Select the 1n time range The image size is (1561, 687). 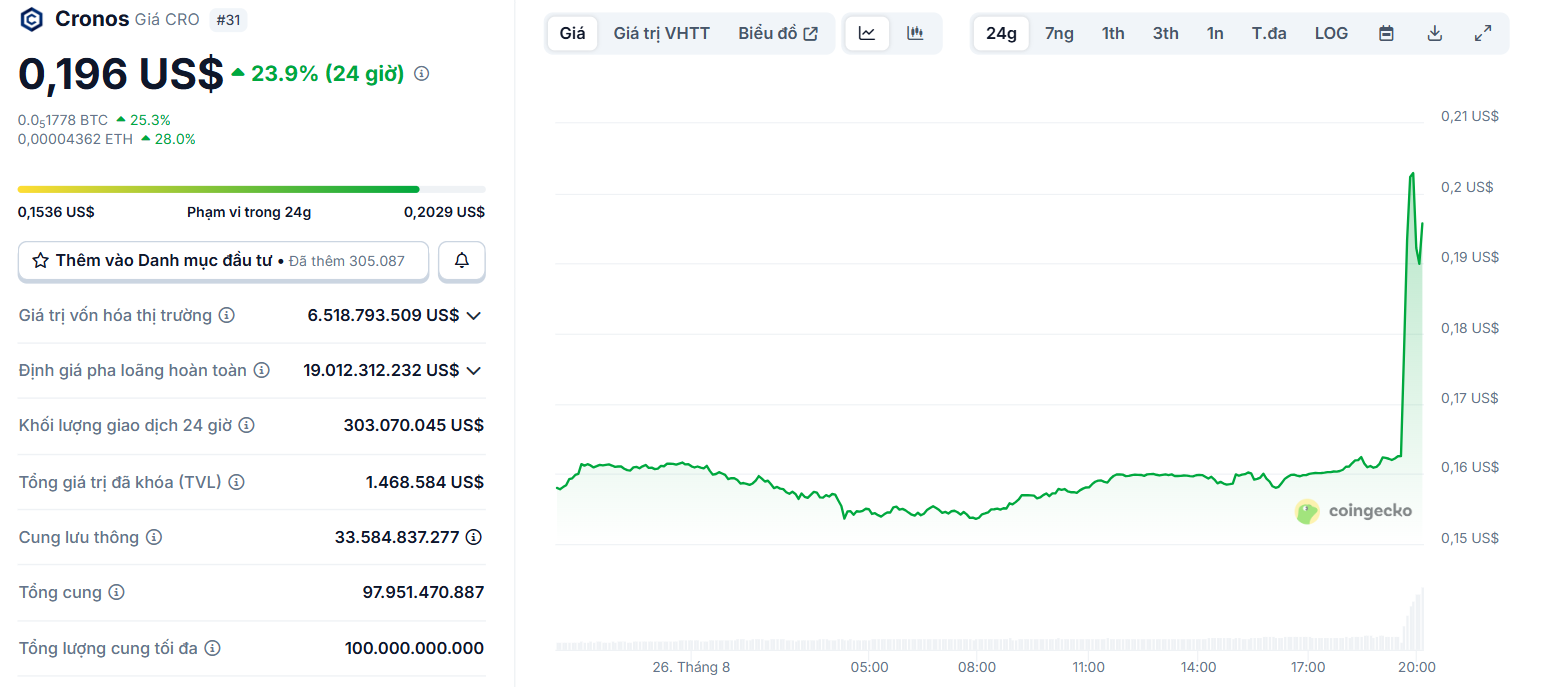[x=1215, y=33]
